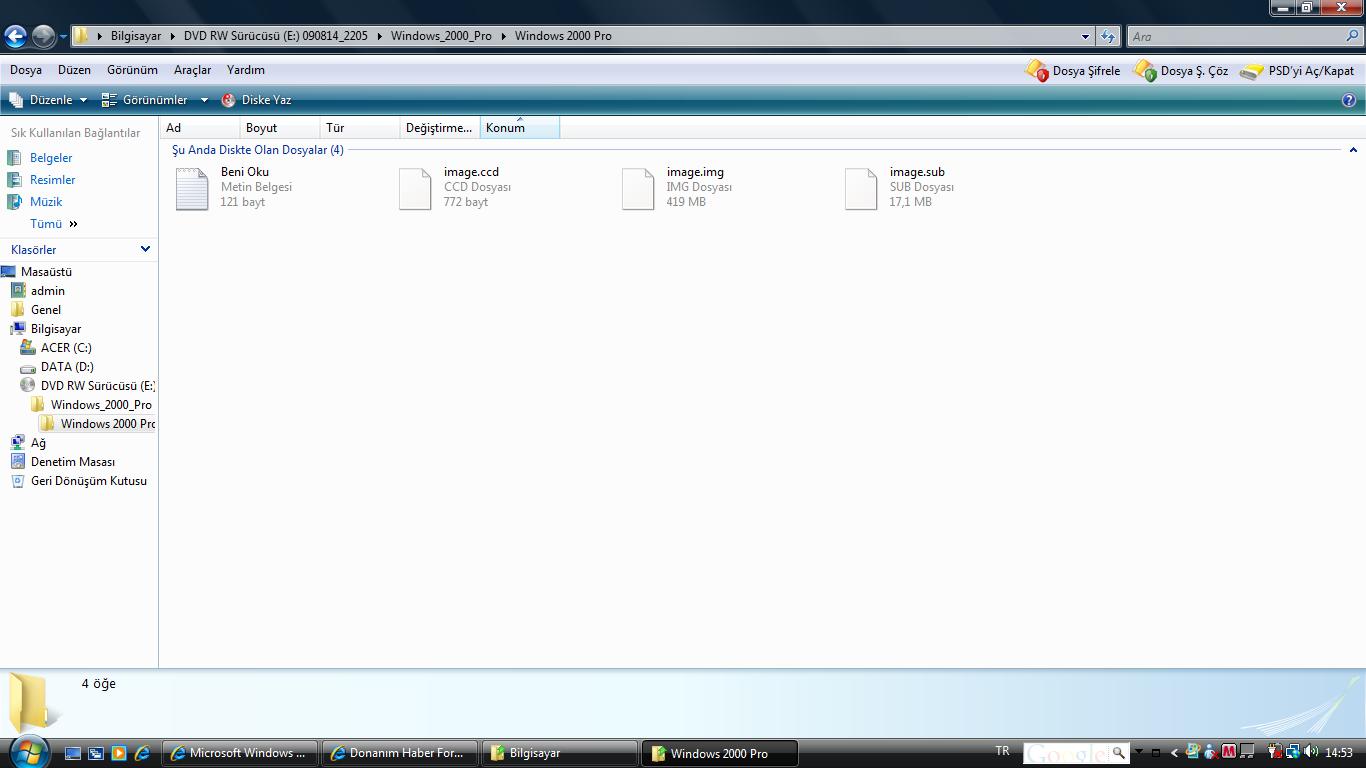Open the Görünüm menu
This screenshot has width=1366, height=768.
click(x=132, y=70)
